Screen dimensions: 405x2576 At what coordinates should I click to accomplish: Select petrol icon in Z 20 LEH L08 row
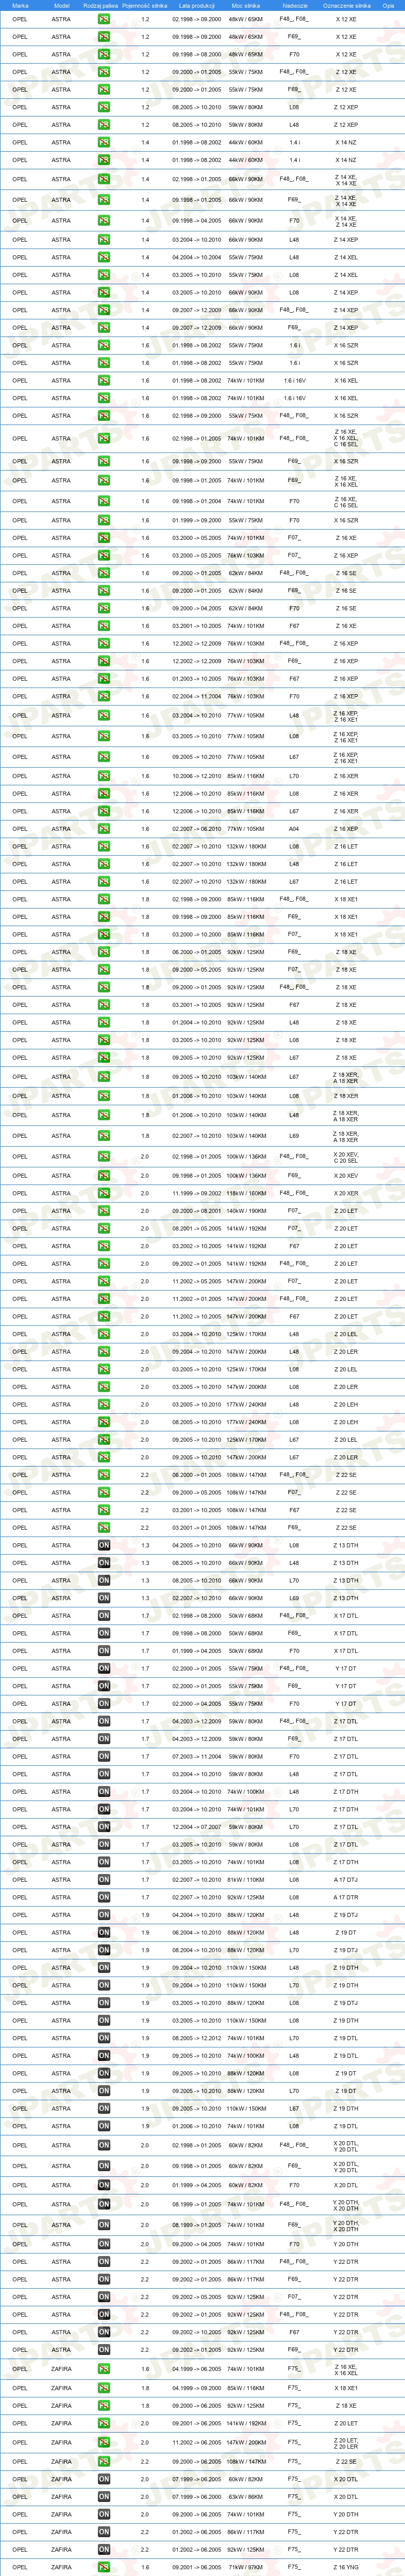[104, 1422]
